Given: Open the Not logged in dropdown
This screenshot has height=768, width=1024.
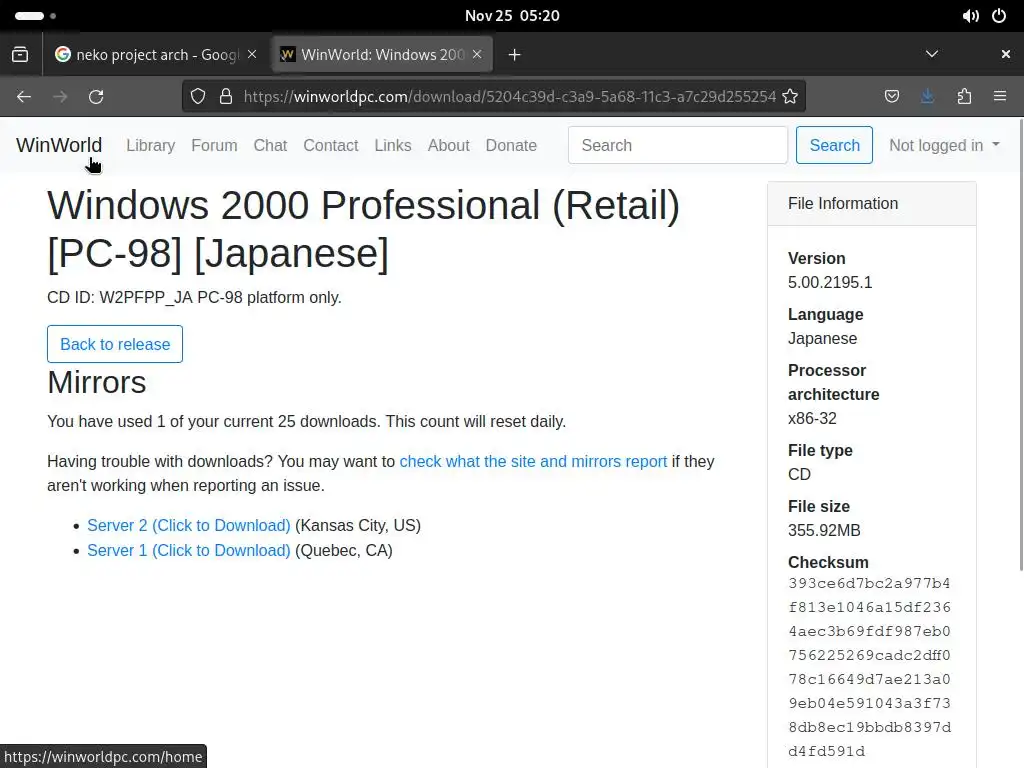Looking at the screenshot, I should [944, 145].
